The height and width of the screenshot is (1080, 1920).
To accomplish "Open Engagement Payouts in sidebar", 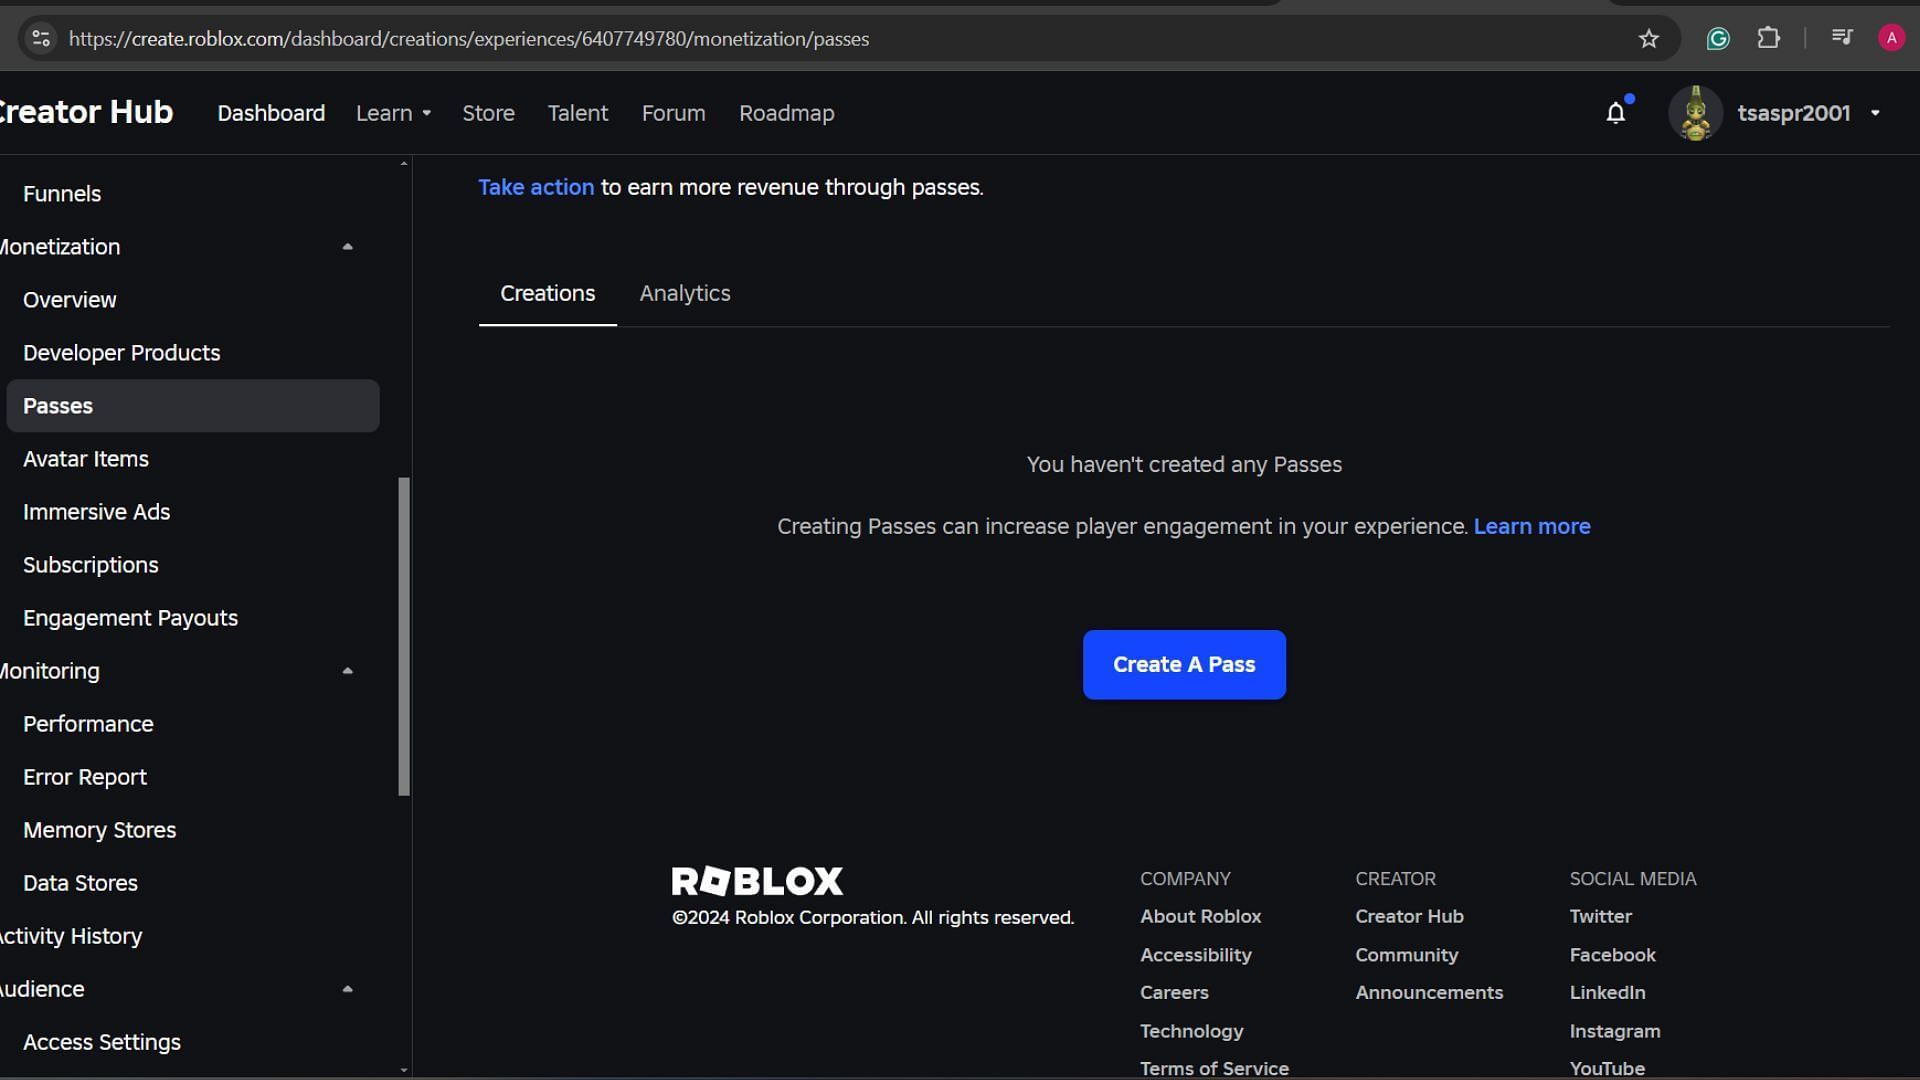I will [x=130, y=618].
